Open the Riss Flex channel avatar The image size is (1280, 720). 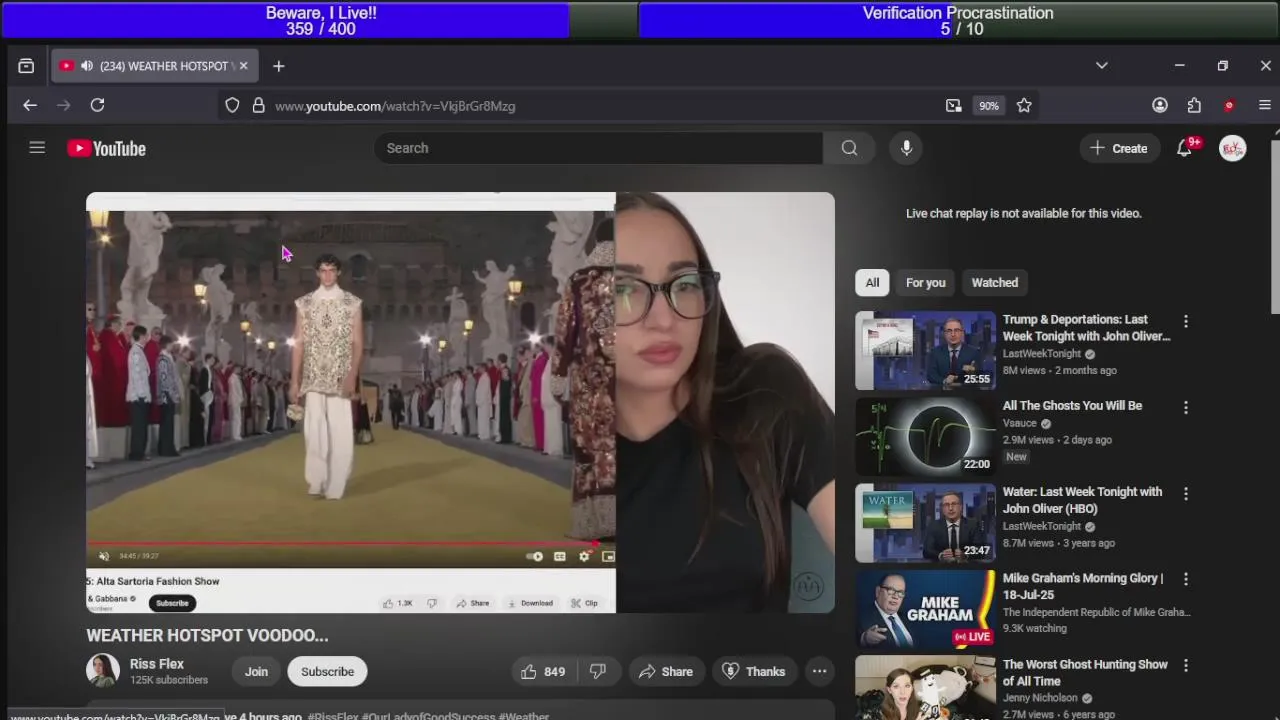point(103,671)
